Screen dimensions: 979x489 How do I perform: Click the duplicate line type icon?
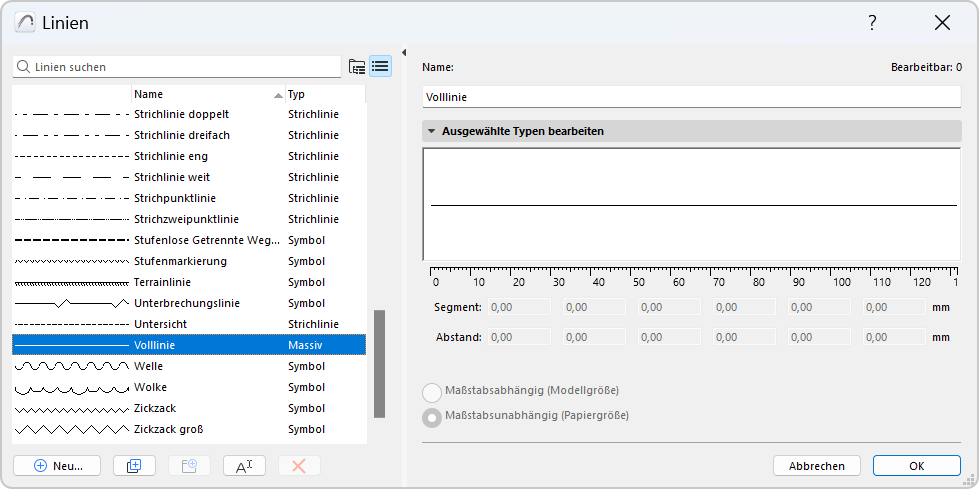click(134, 466)
